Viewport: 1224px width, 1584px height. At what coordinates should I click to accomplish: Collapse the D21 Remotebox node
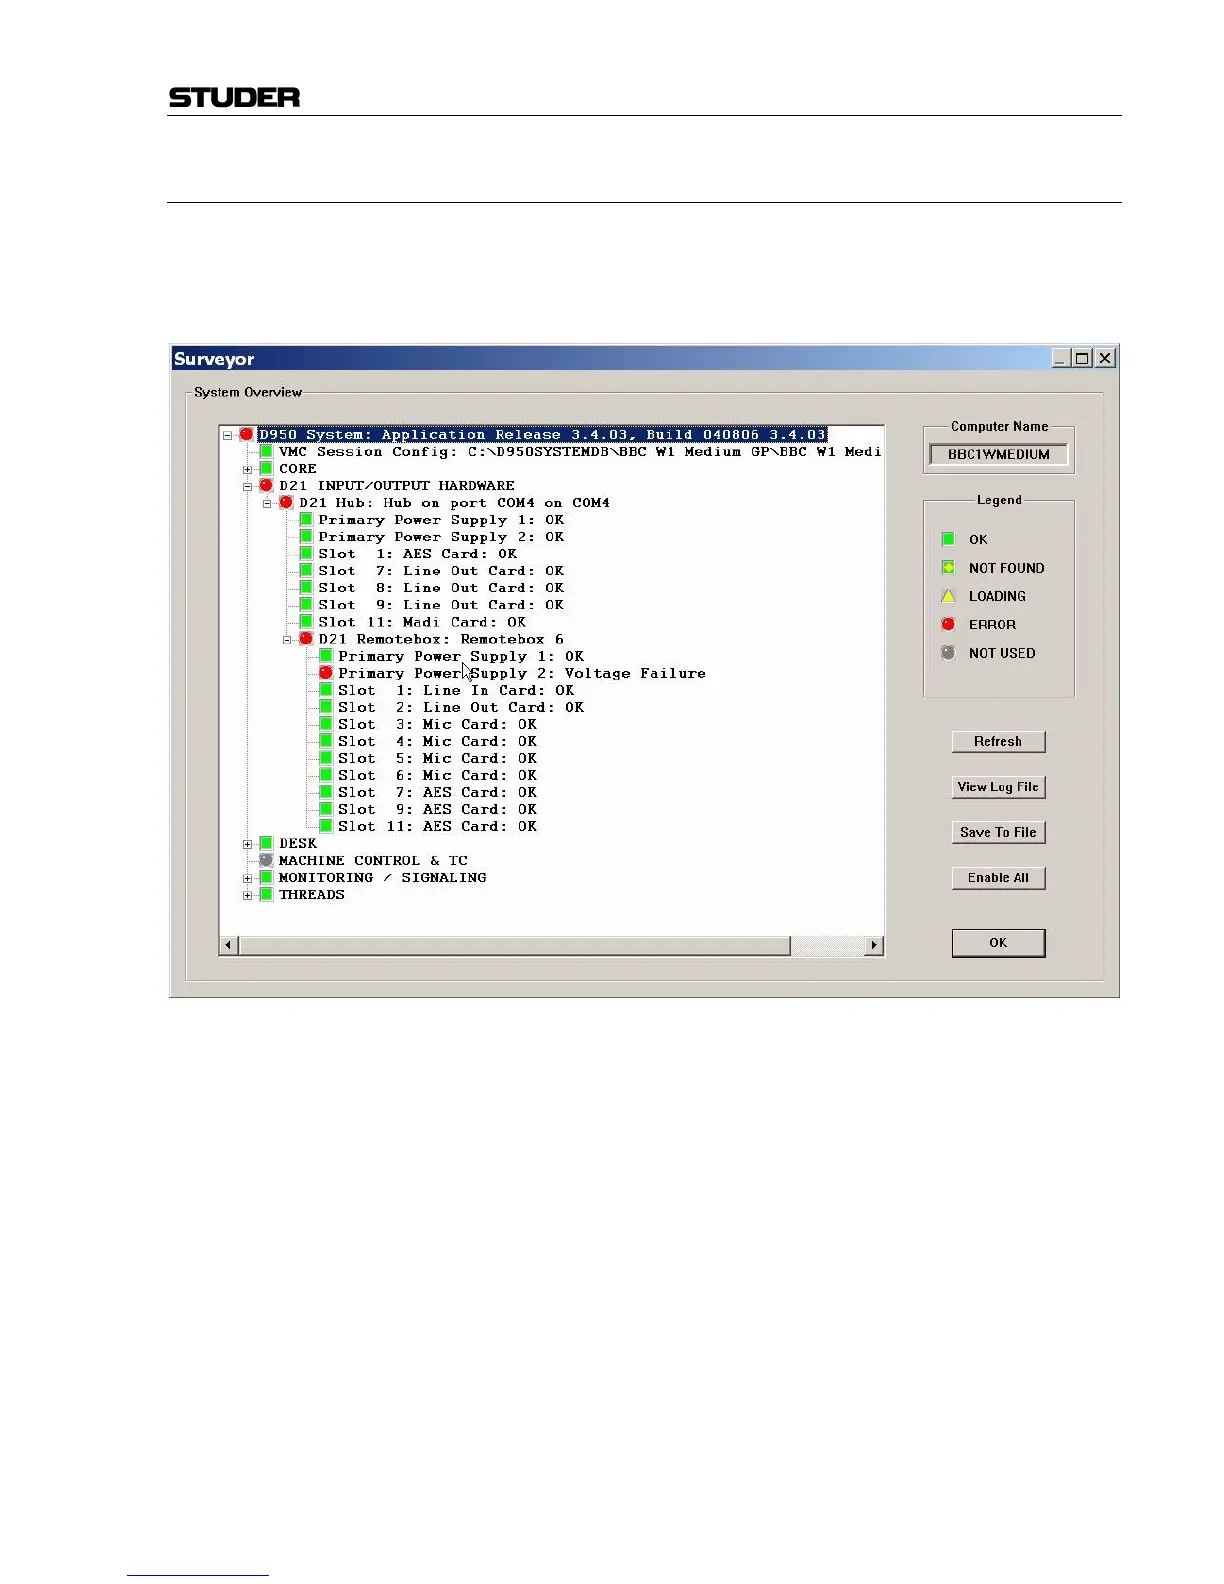287,639
